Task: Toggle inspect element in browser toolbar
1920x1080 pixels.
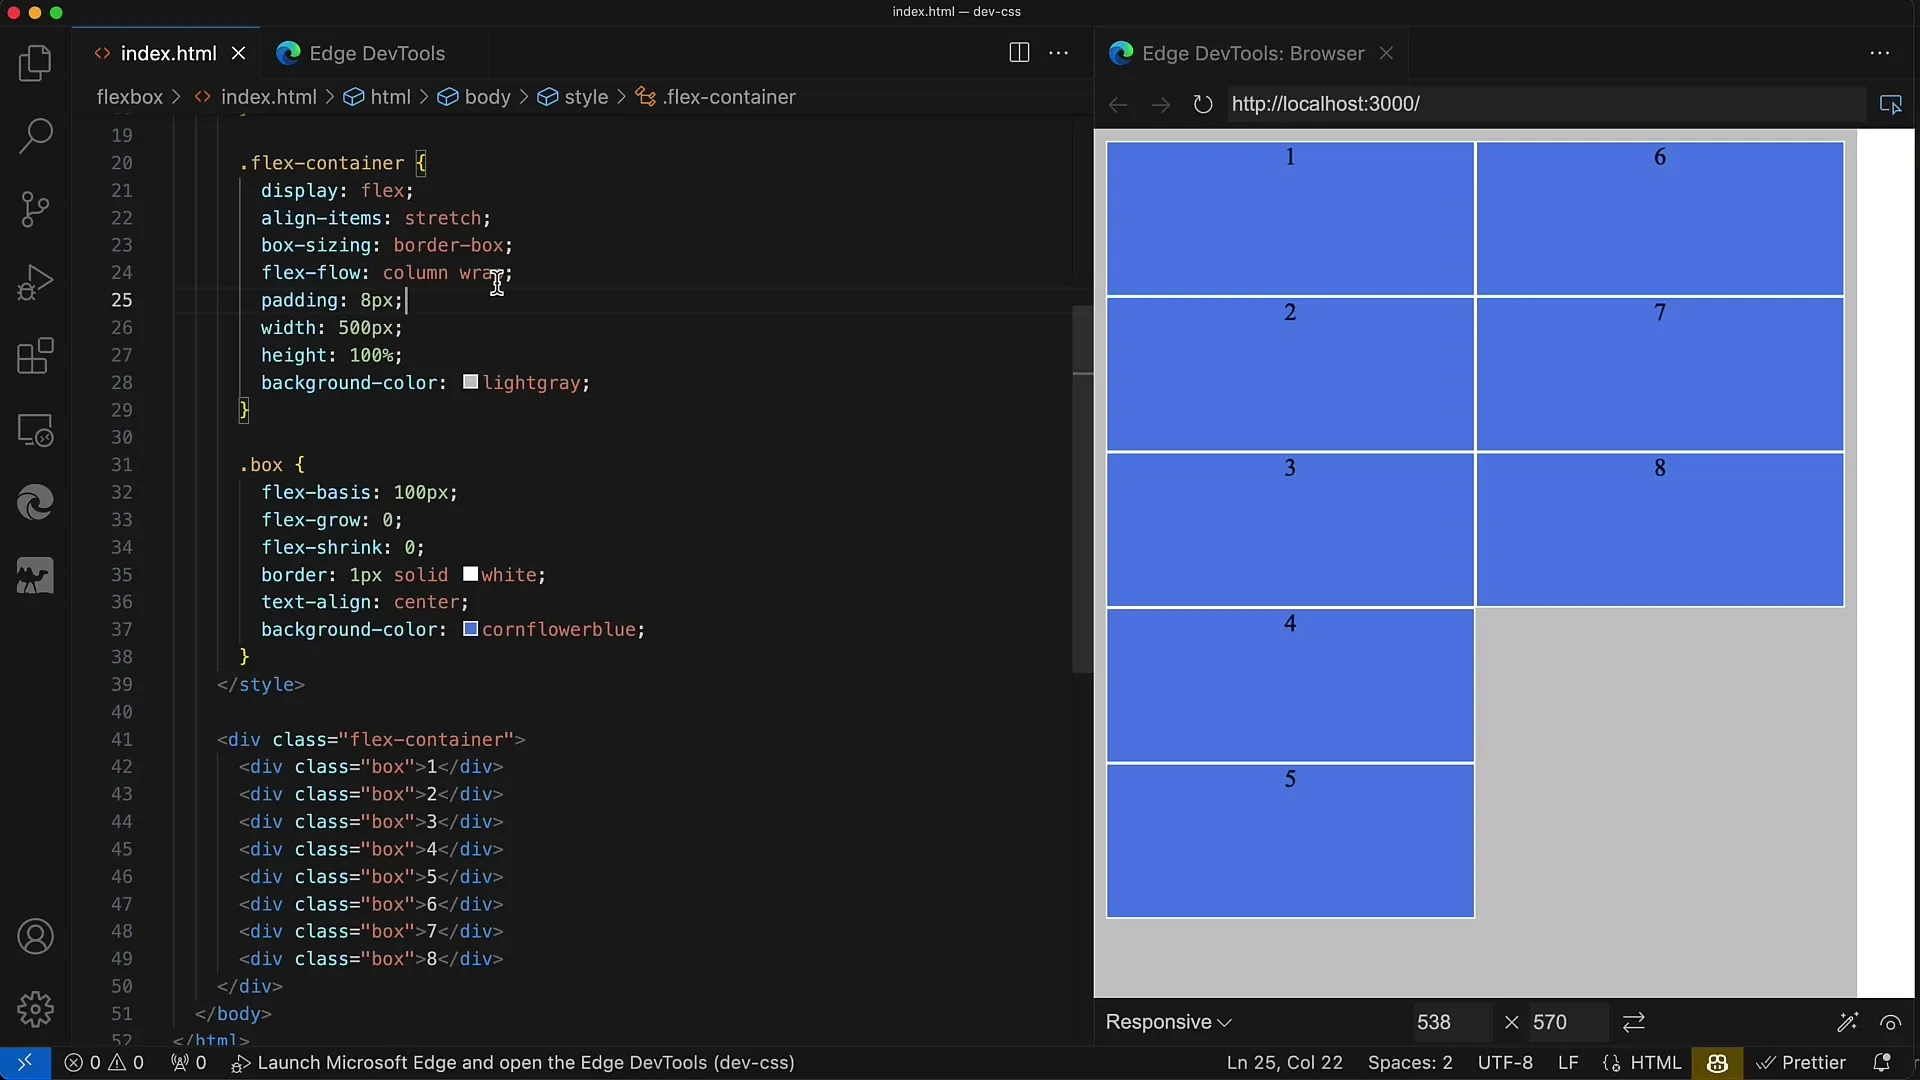Action: [1890, 104]
